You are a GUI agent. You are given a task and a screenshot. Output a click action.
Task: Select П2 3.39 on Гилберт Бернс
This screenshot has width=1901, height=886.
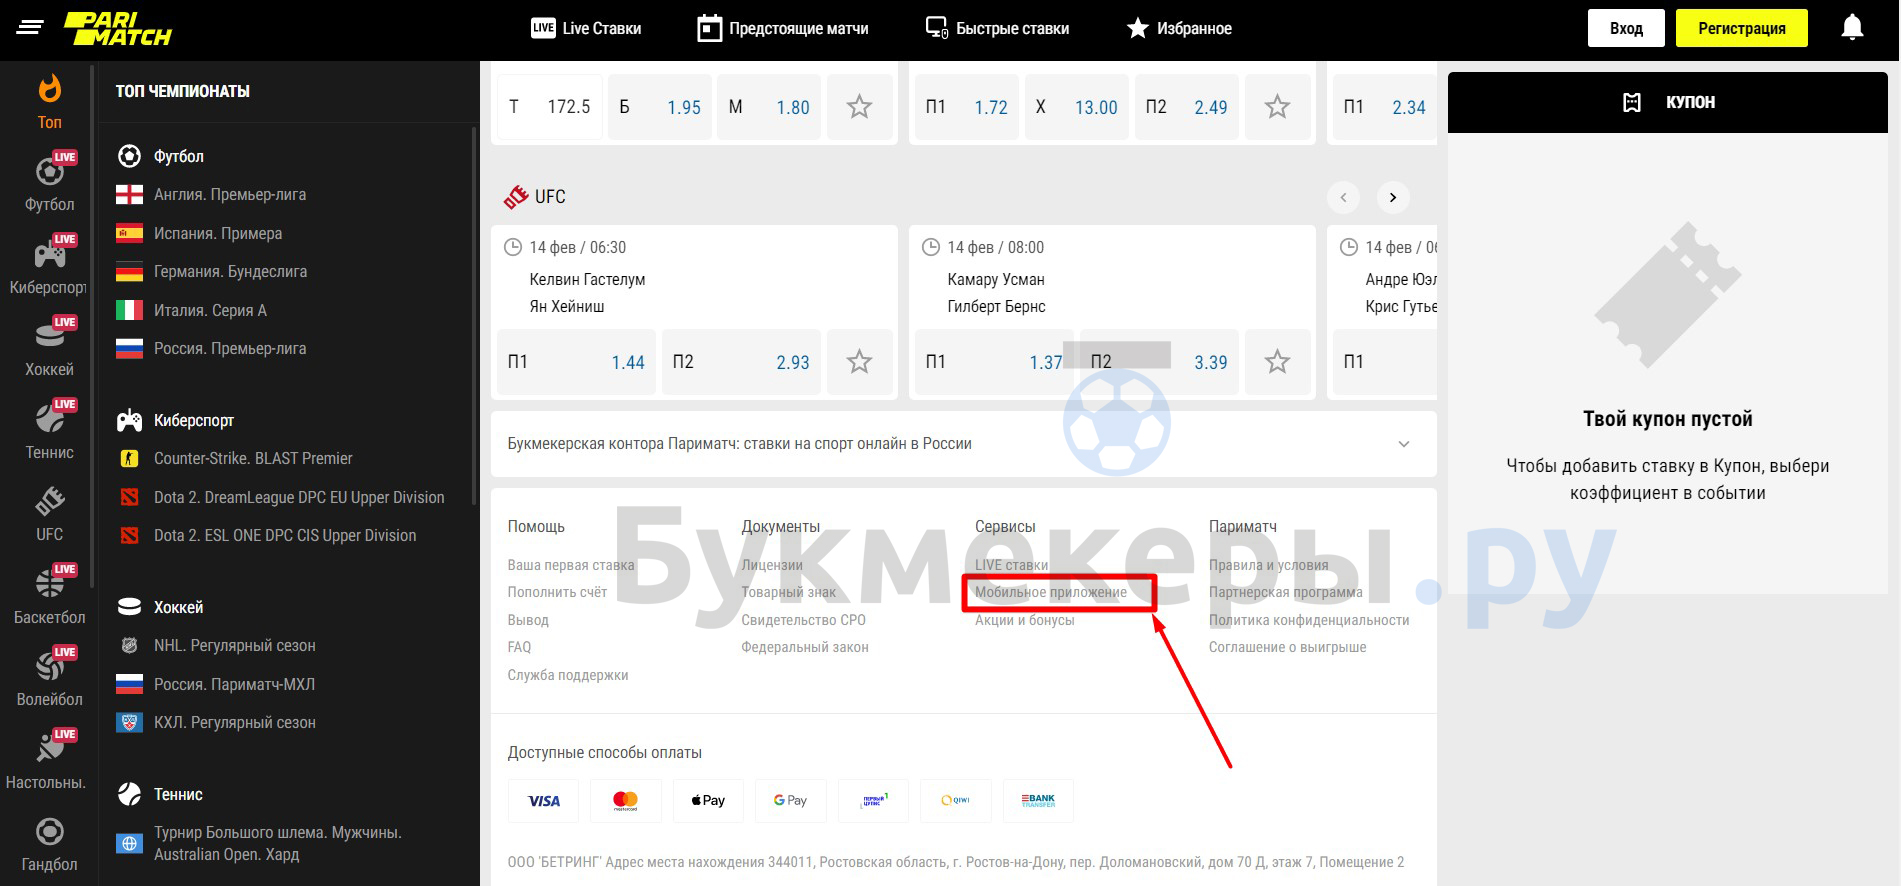coord(1159,362)
